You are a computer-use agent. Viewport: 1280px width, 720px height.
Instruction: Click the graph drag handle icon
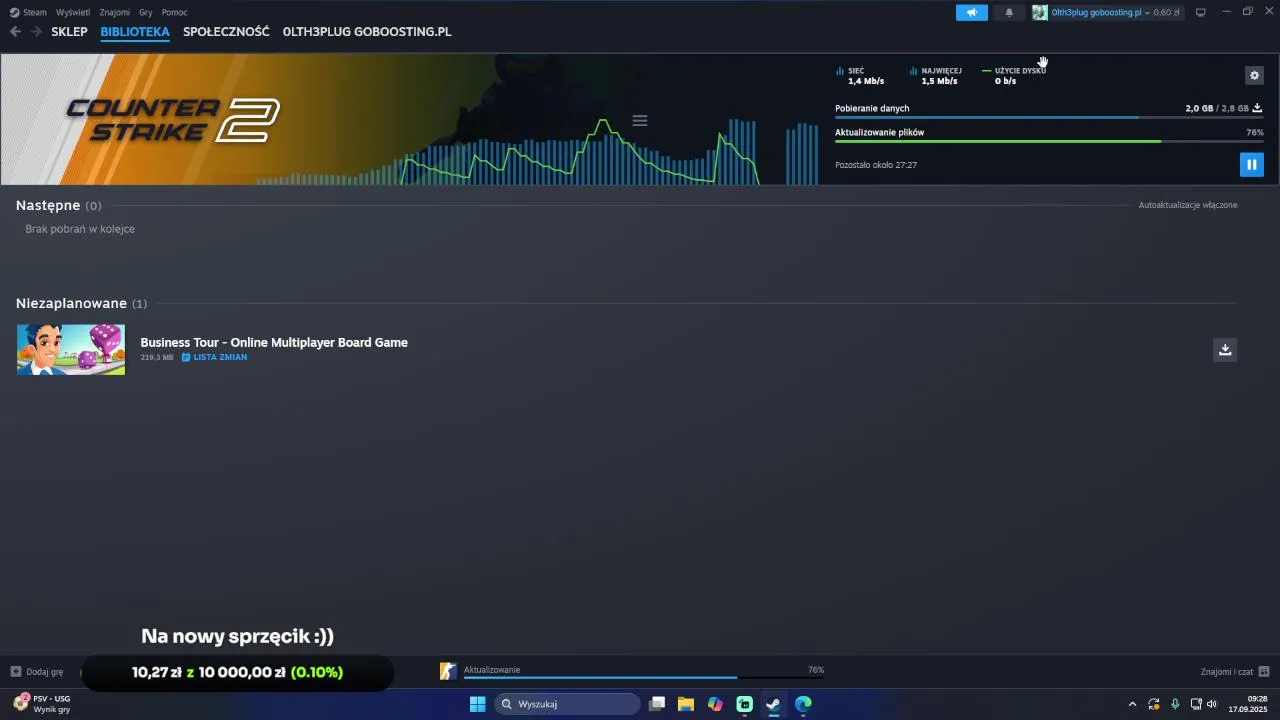(640, 120)
